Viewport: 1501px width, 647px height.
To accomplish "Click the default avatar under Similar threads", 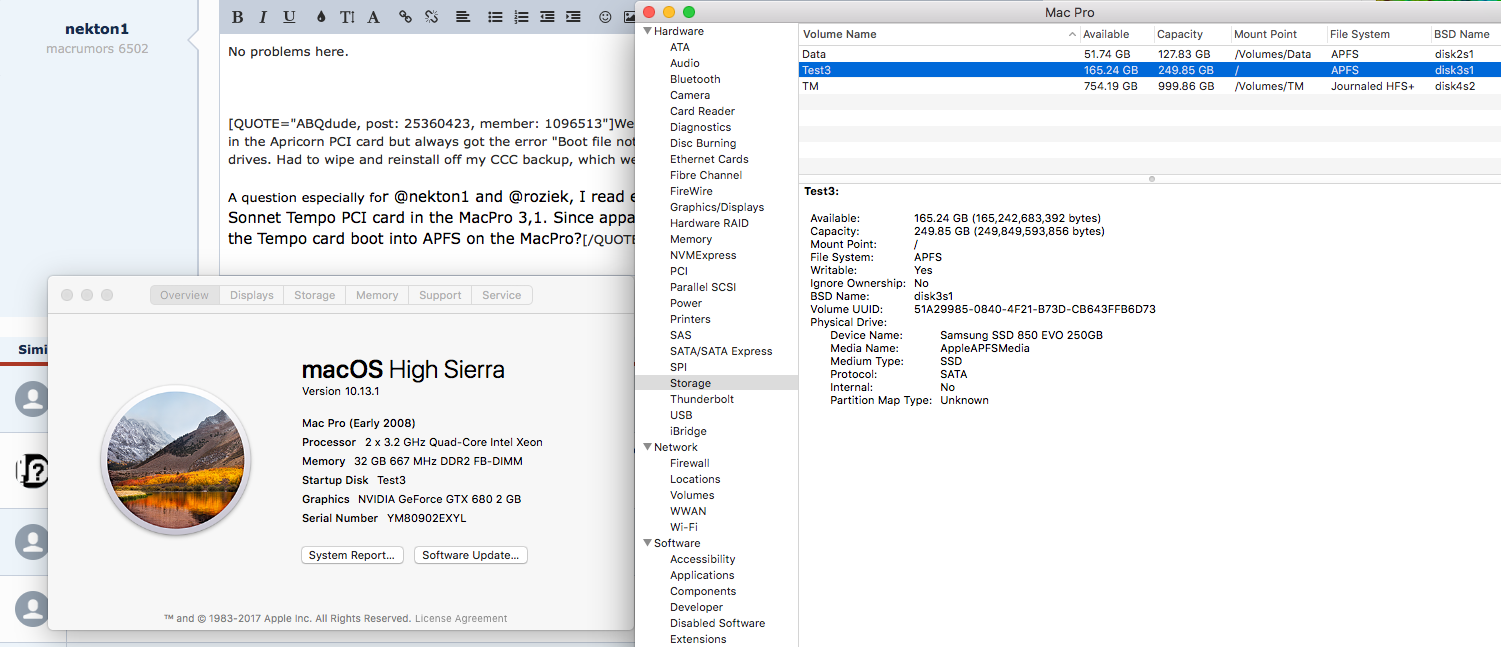I will (x=33, y=399).
